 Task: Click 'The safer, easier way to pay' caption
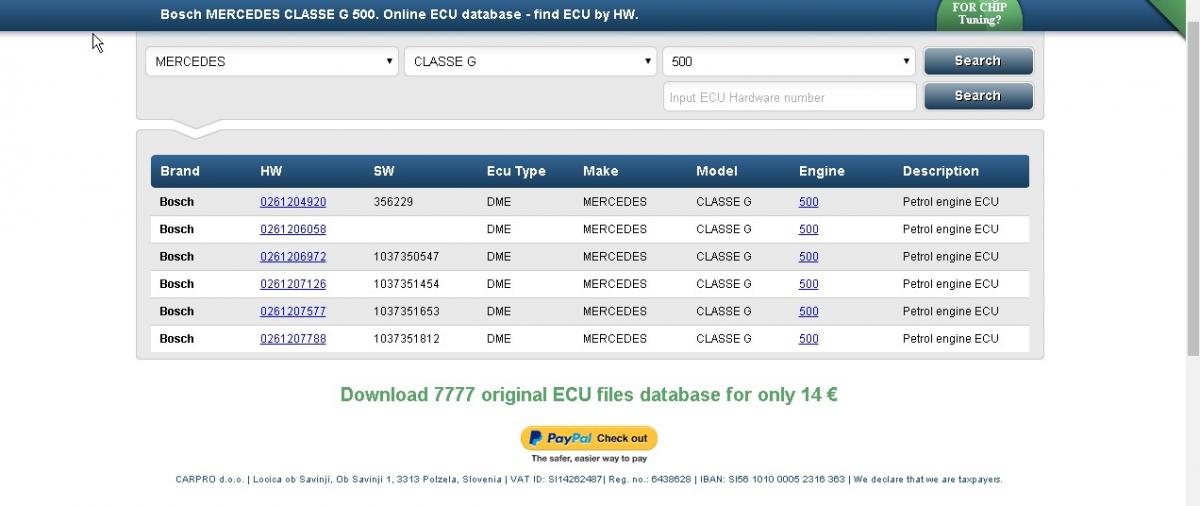coord(589,459)
